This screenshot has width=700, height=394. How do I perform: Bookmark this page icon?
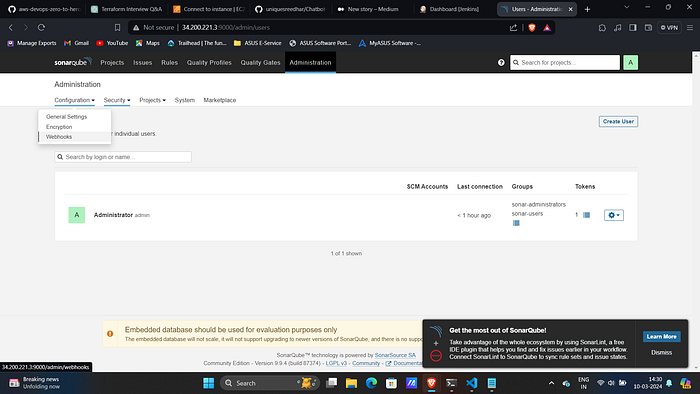tap(117, 28)
